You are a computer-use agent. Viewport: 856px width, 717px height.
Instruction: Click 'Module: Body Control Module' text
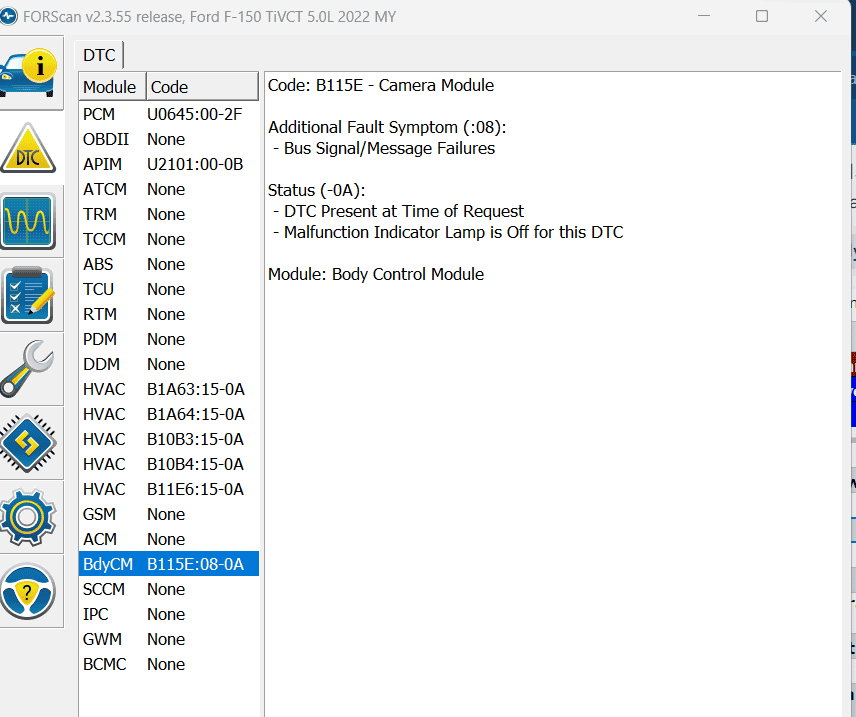376,274
